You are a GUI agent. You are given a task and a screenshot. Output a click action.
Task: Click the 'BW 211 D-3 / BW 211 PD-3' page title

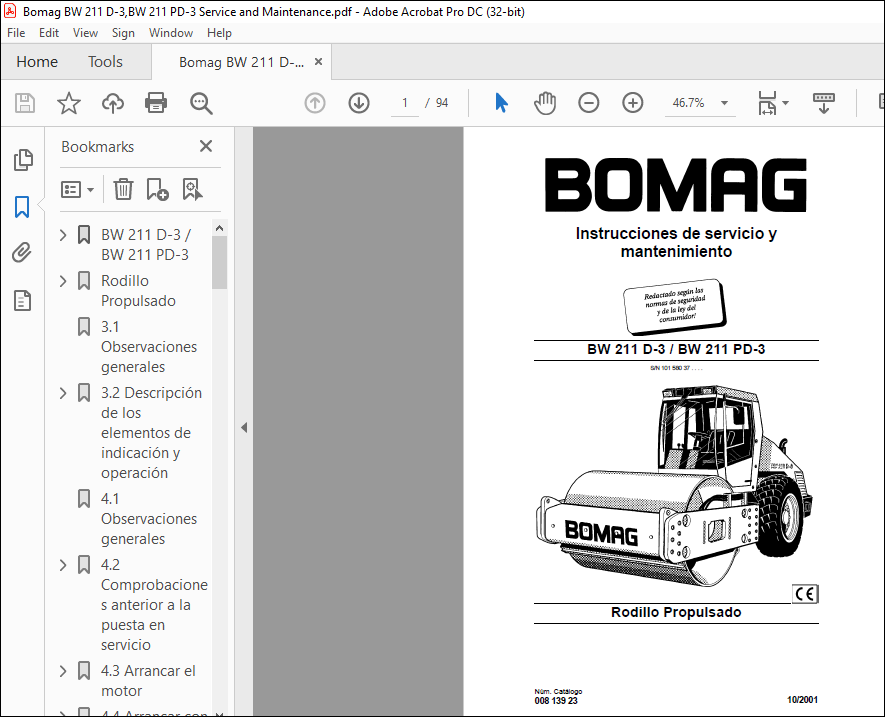click(676, 349)
